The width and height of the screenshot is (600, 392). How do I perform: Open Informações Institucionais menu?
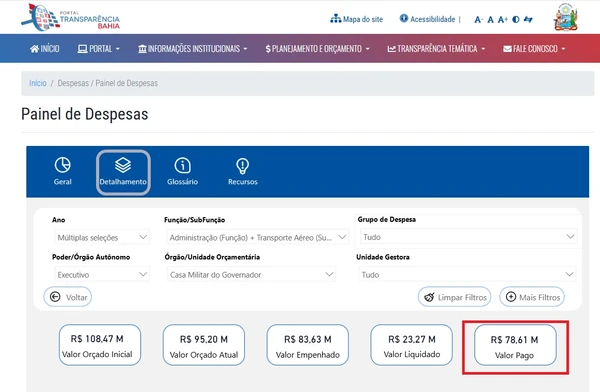click(193, 49)
